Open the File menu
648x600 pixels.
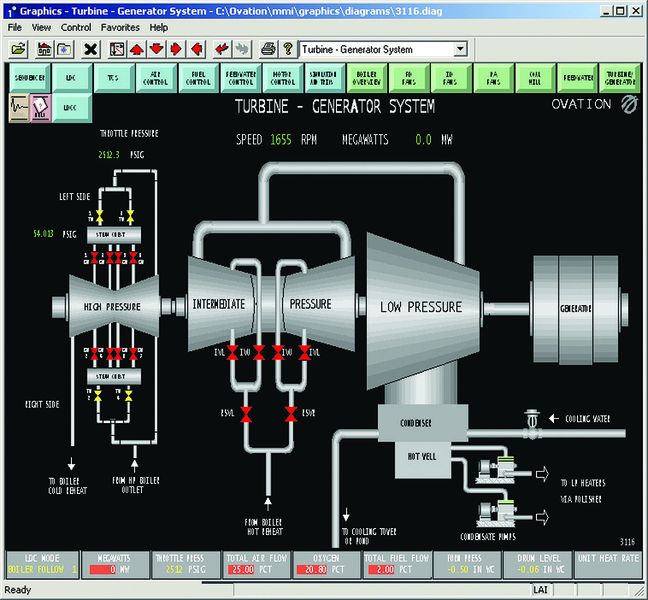14,27
